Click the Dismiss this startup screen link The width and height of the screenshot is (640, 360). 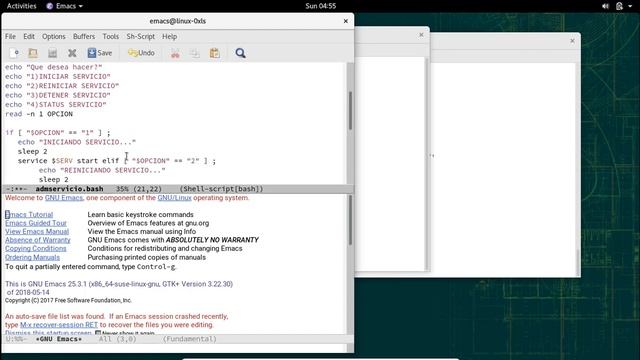(49, 333)
